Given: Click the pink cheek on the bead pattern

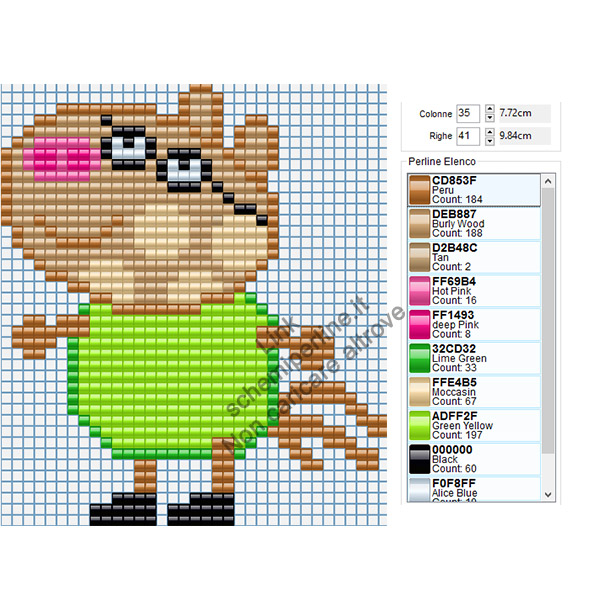Looking at the screenshot, I should click(x=62, y=159).
